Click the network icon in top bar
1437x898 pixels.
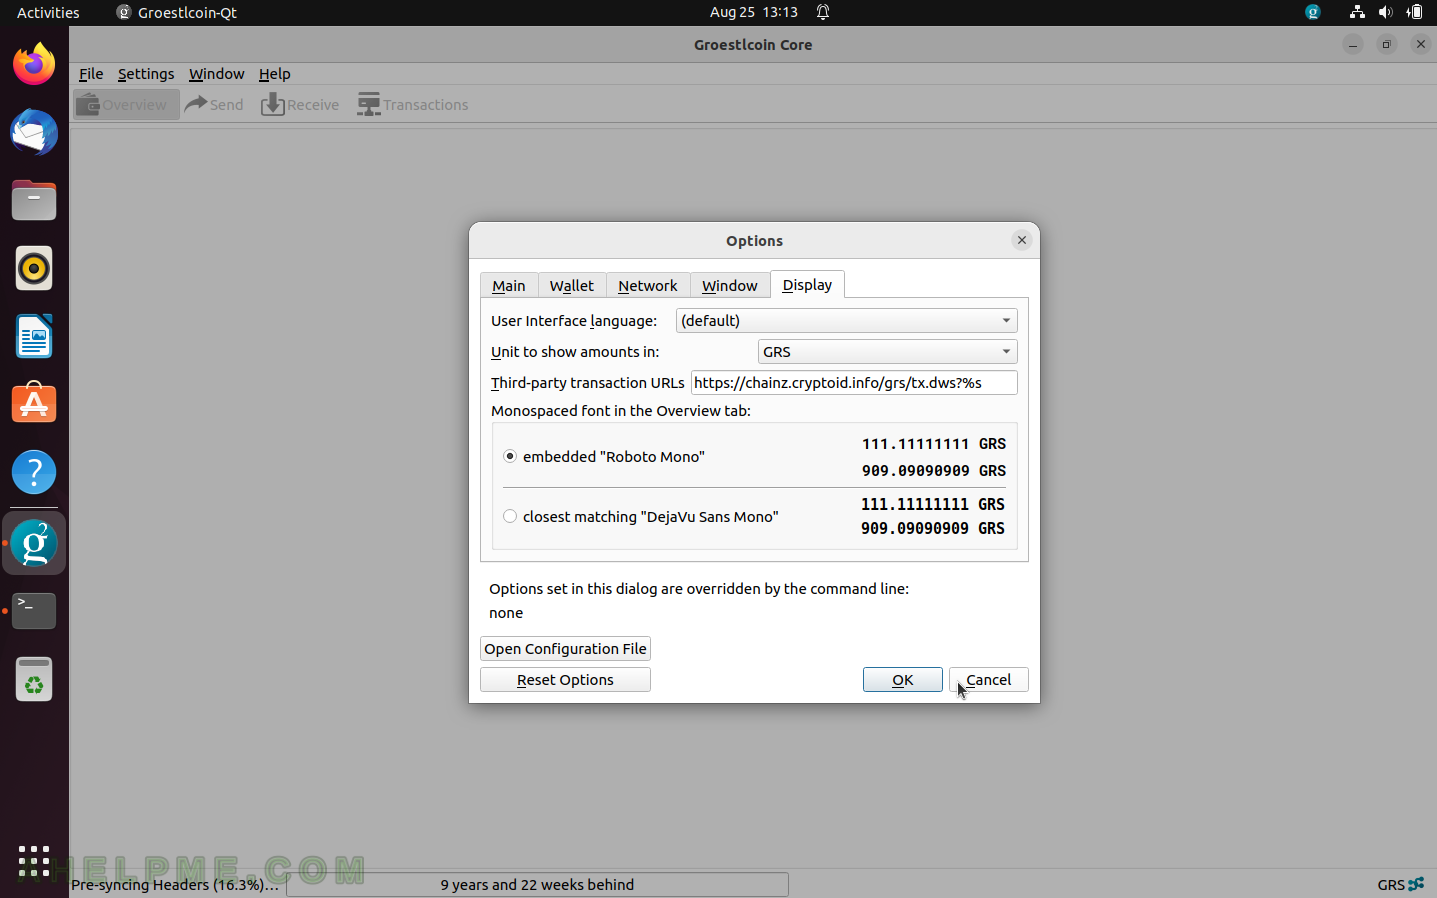click(x=1357, y=12)
